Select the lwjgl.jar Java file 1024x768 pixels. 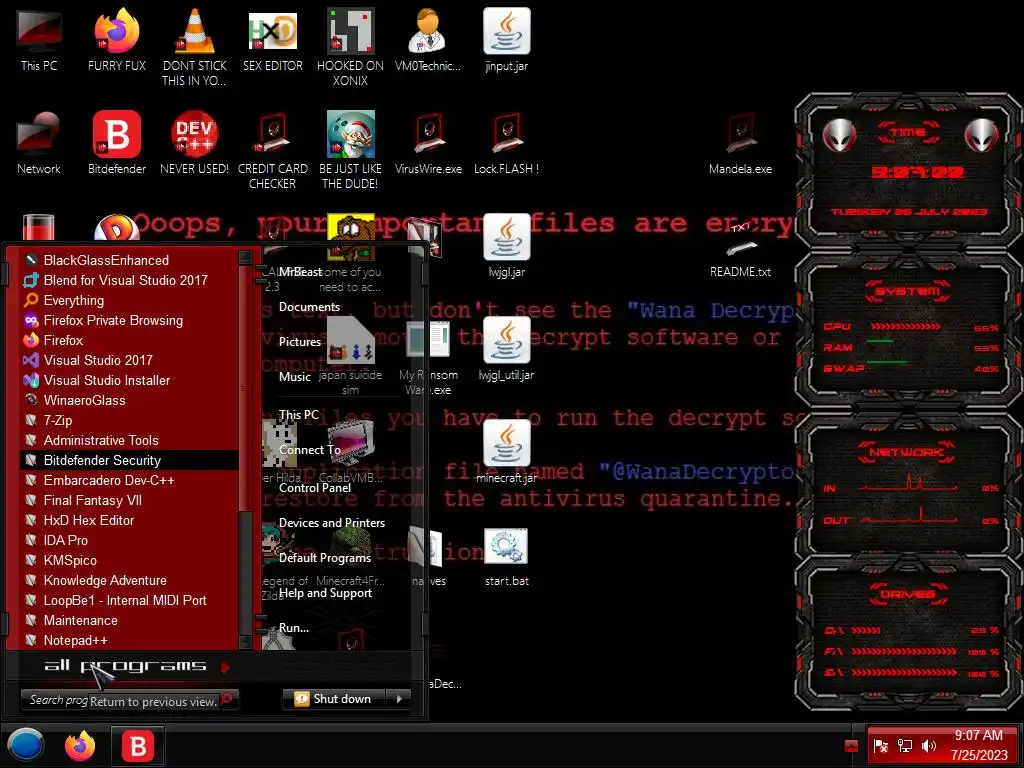point(507,246)
